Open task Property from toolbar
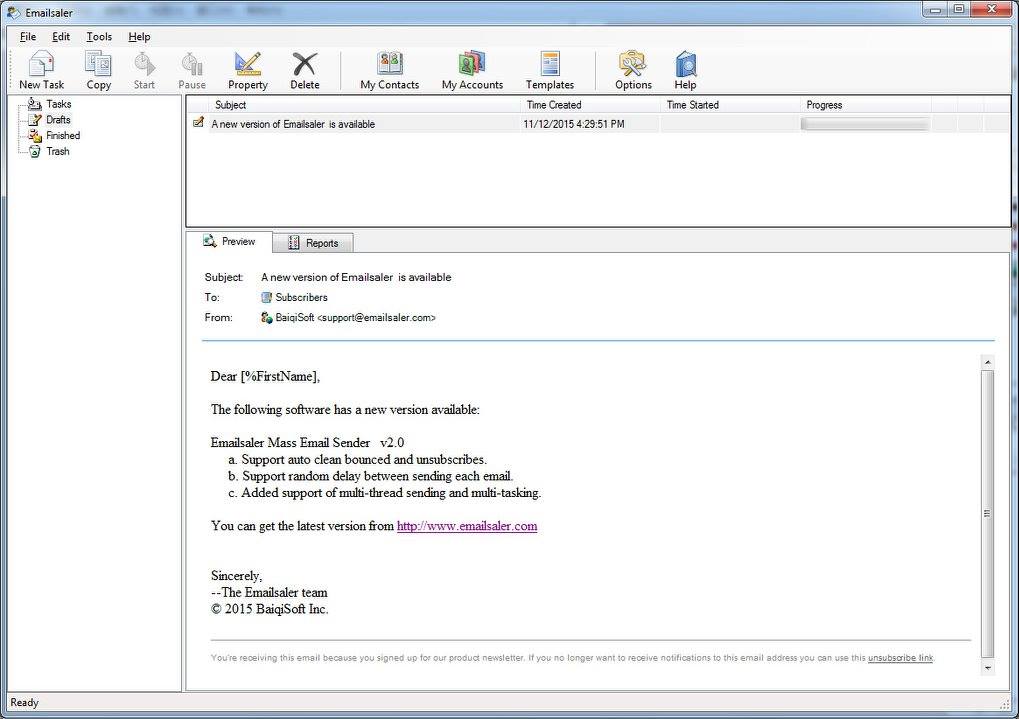Screen dimensions: 1019x719 248,70
